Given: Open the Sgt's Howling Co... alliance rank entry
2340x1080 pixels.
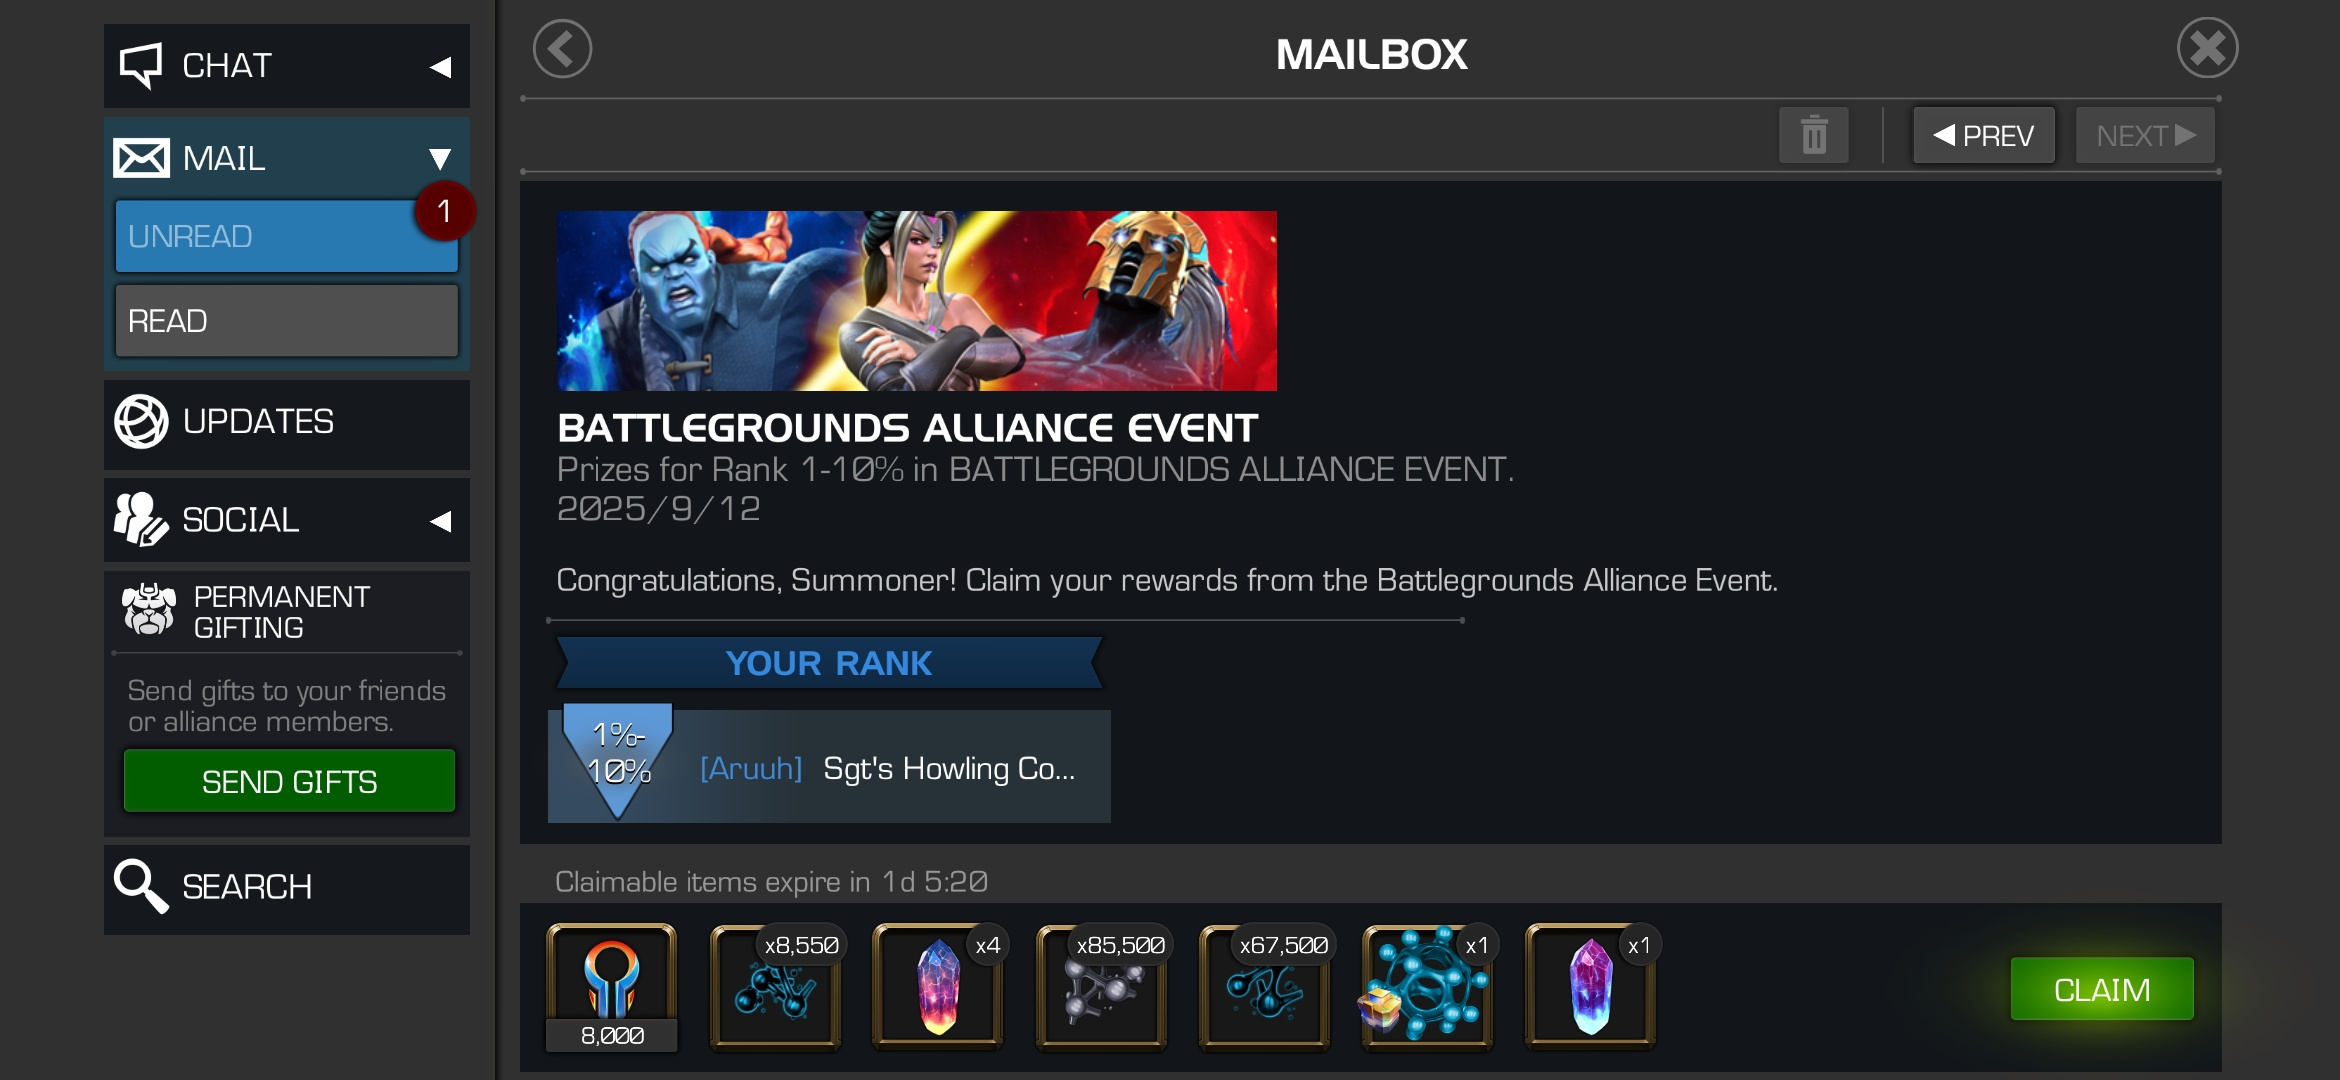Looking at the screenshot, I should (x=829, y=767).
